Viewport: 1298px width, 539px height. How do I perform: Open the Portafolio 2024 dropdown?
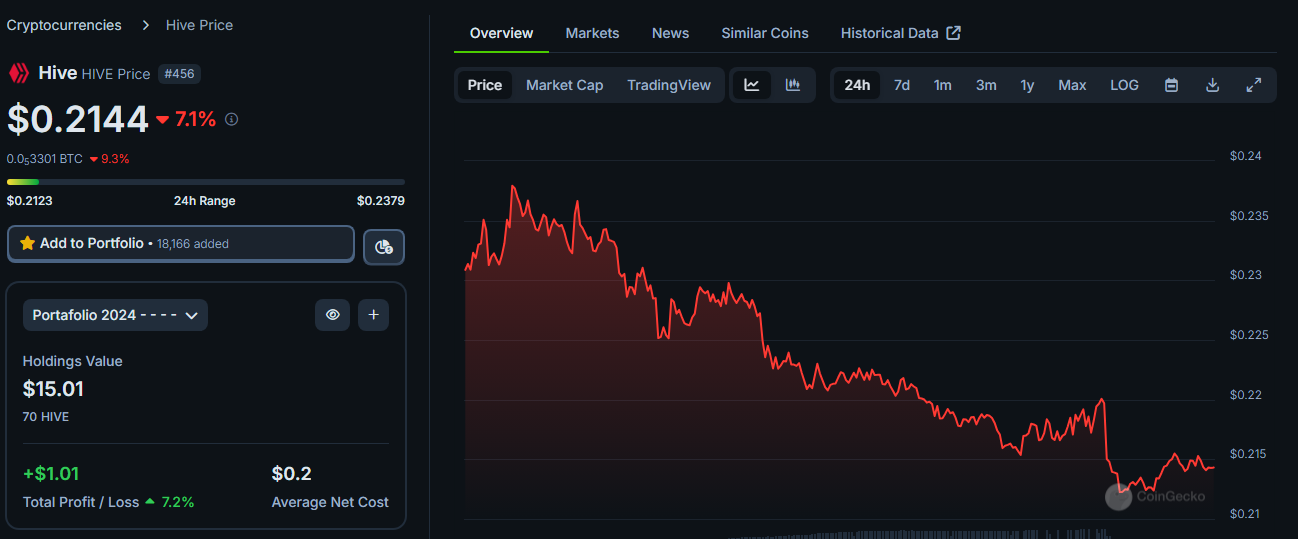[115, 315]
